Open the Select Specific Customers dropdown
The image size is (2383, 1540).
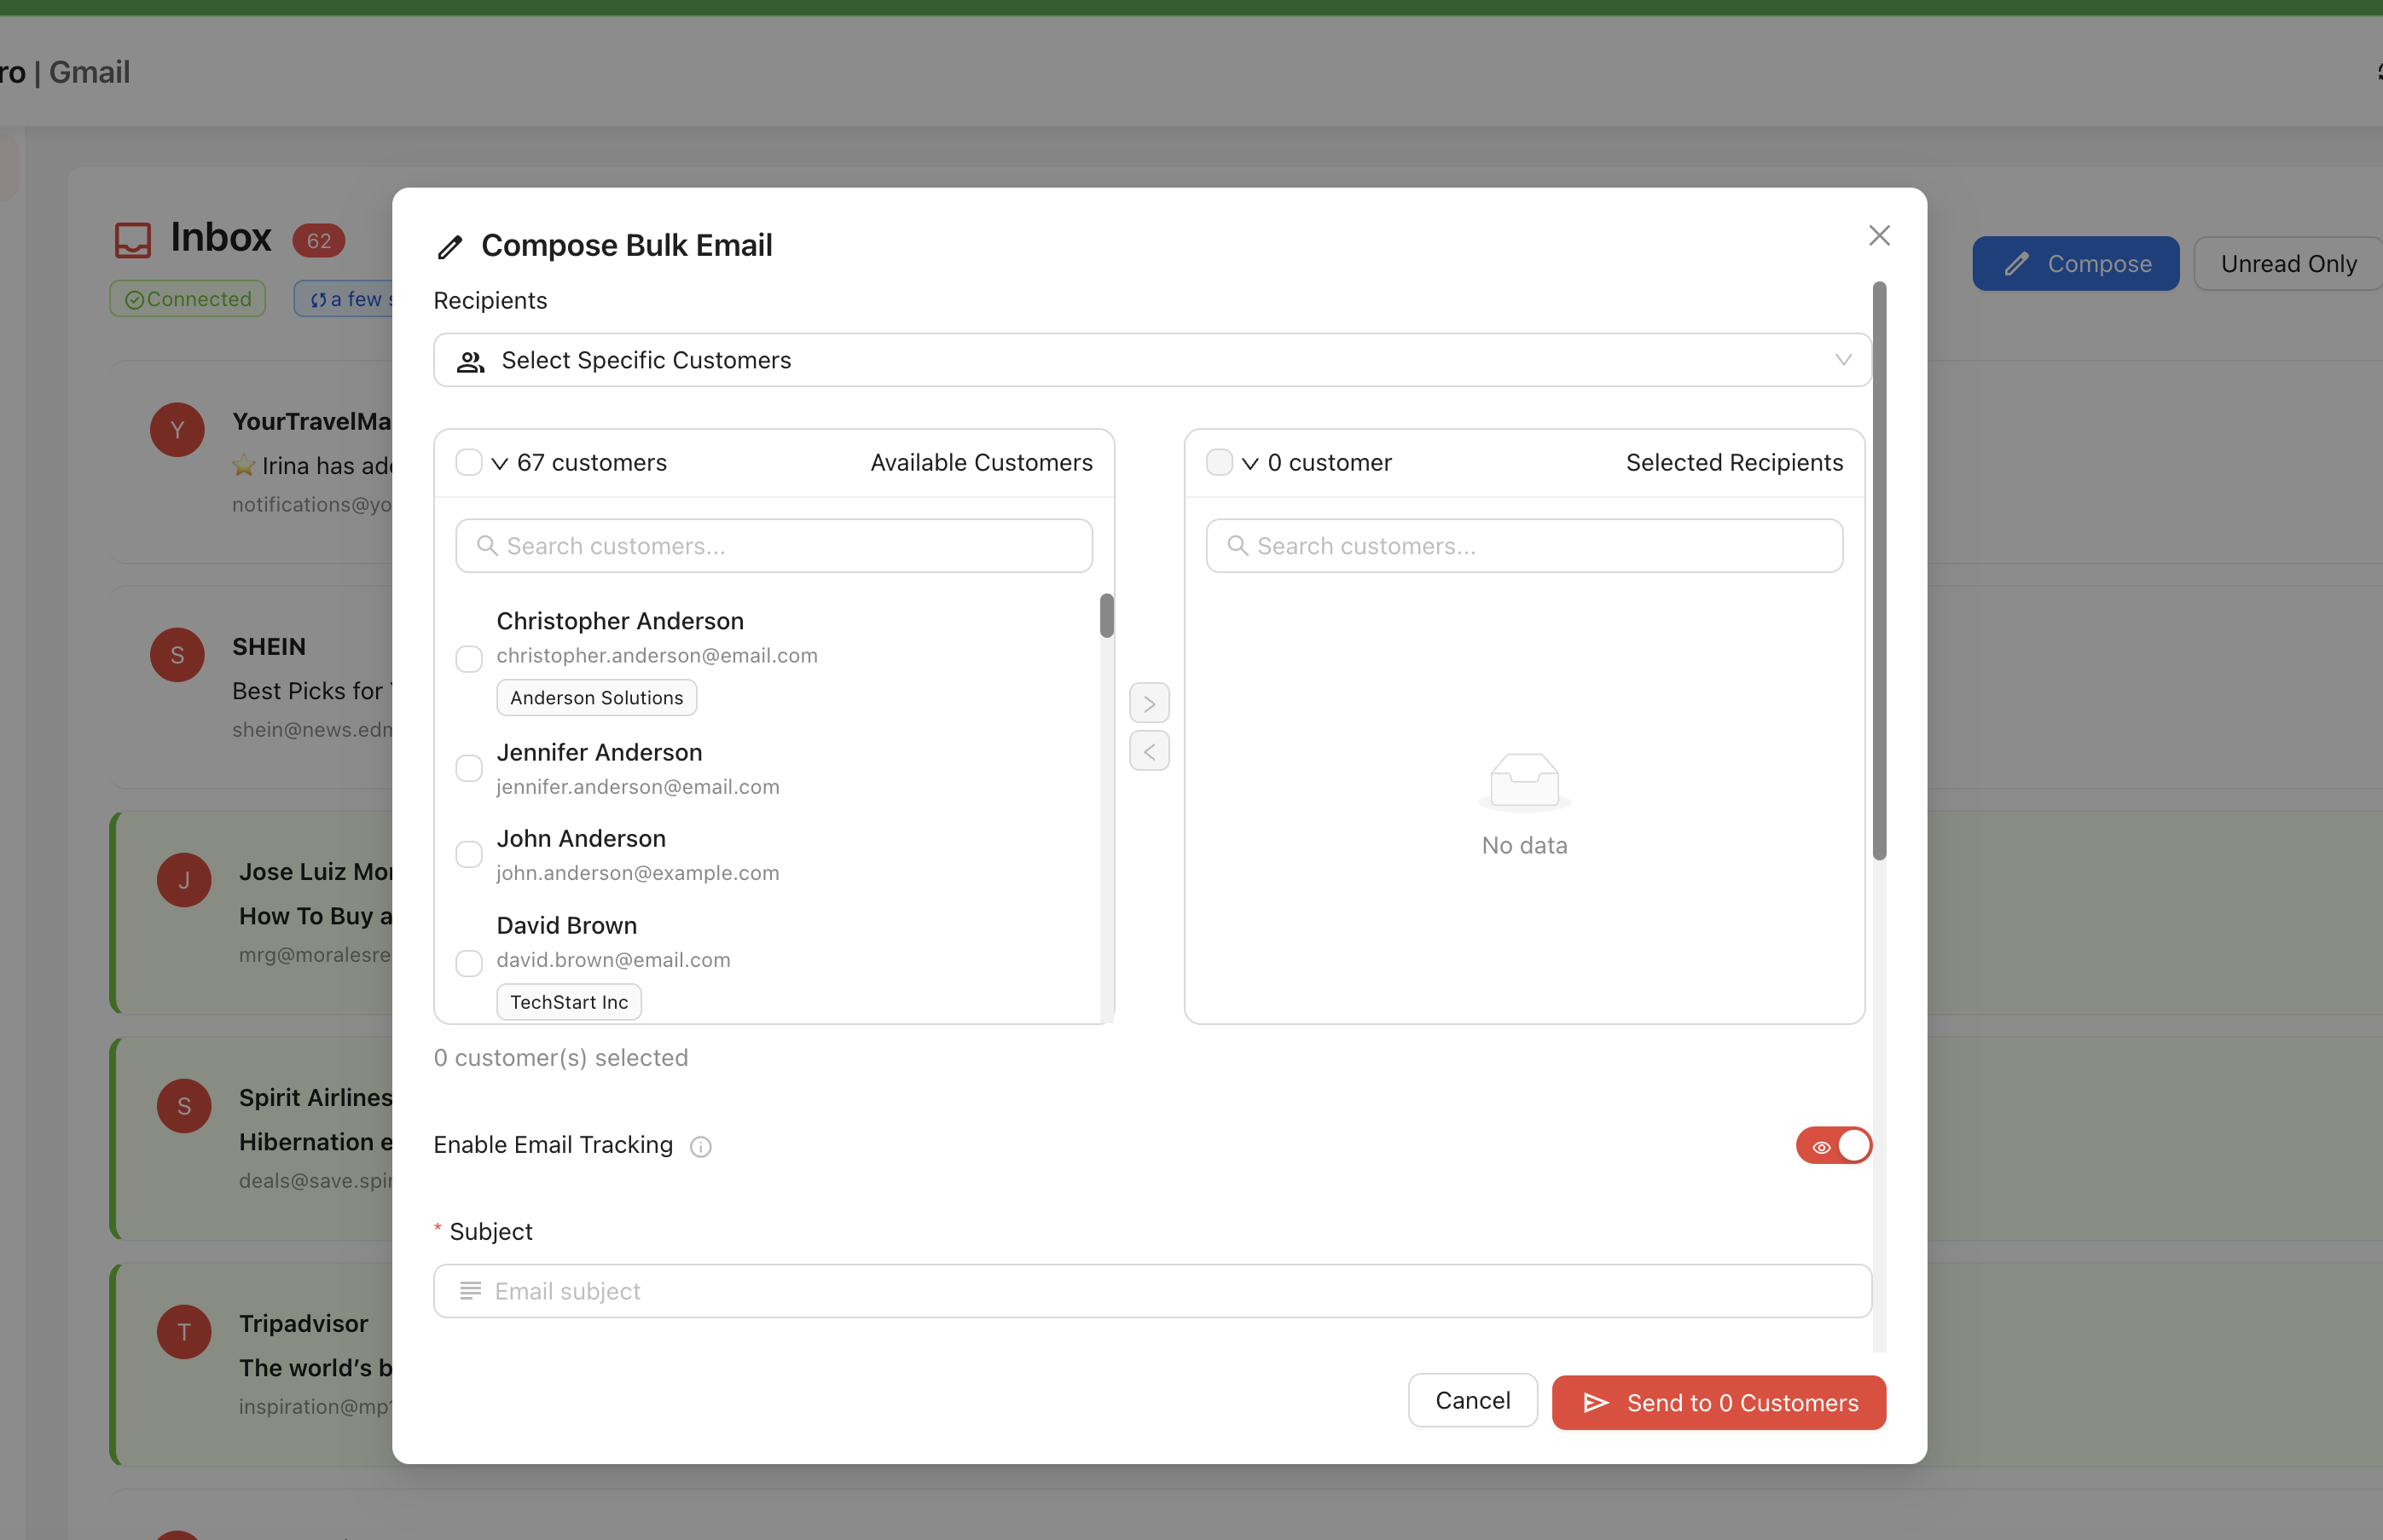(1151, 360)
